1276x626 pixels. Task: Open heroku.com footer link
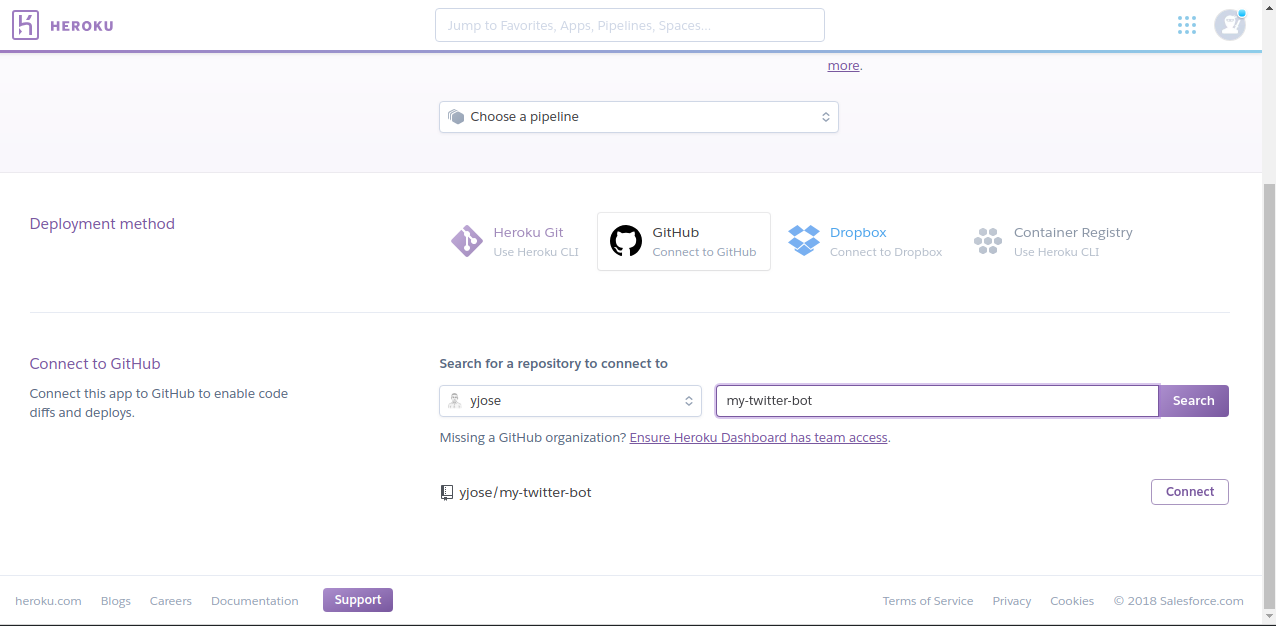coord(48,601)
